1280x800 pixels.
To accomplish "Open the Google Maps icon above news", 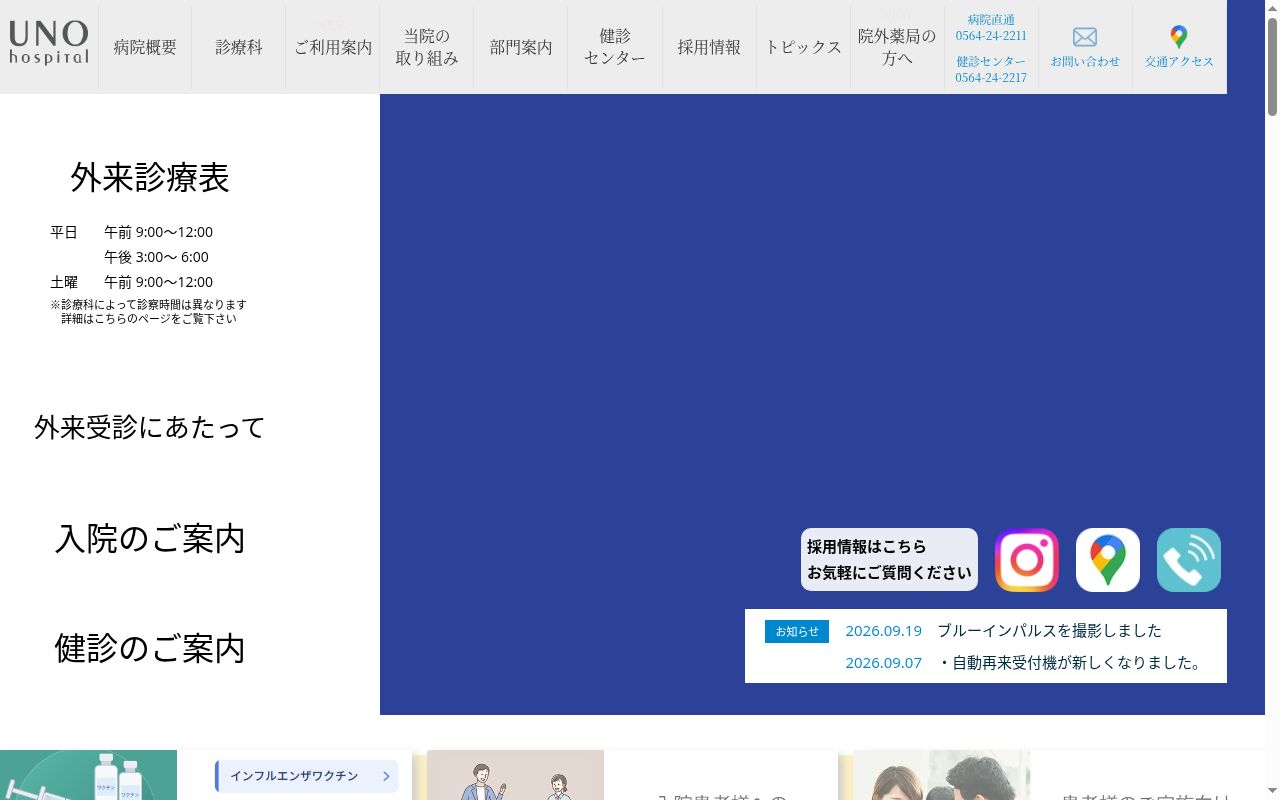I will pyautogui.click(x=1108, y=560).
